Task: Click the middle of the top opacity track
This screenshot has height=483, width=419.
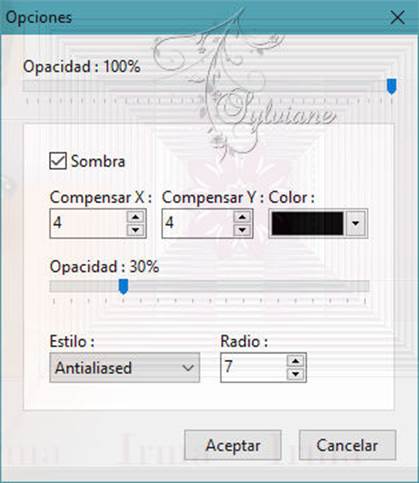Action: point(210,86)
